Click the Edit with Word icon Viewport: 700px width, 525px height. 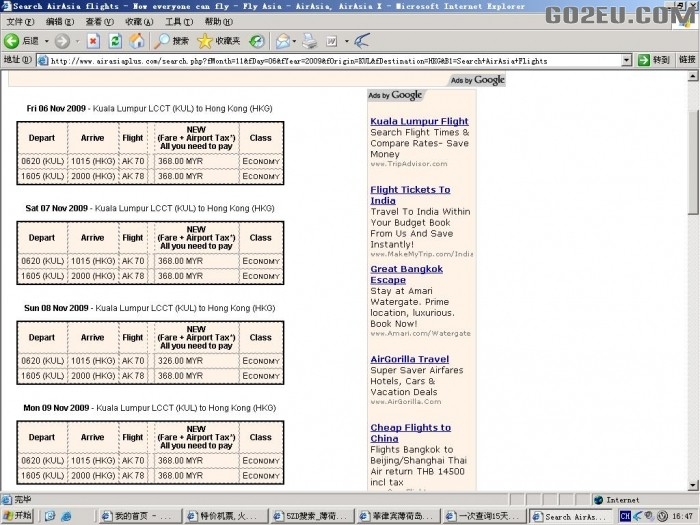(331, 41)
